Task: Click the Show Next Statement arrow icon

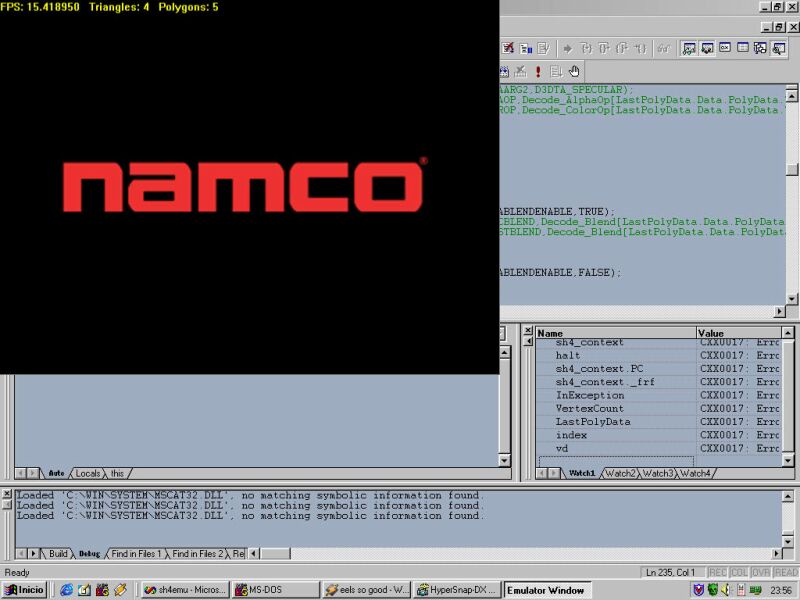Action: [567, 48]
